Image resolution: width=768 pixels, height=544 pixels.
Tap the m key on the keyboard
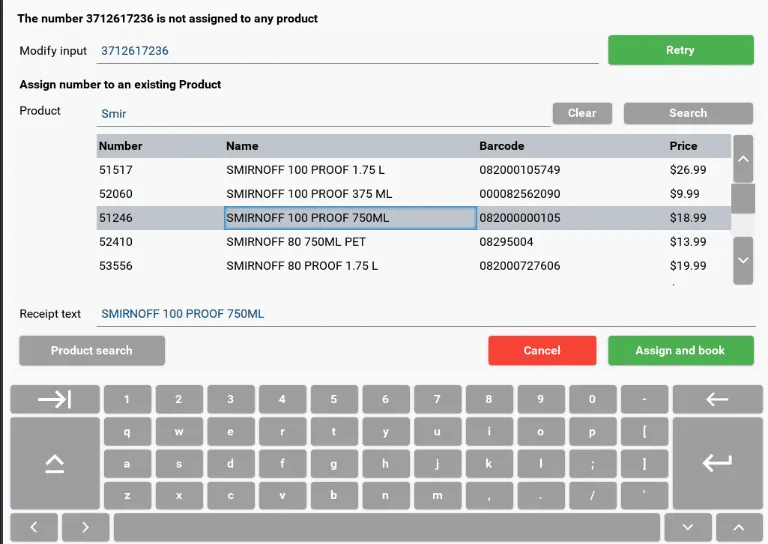(437, 496)
